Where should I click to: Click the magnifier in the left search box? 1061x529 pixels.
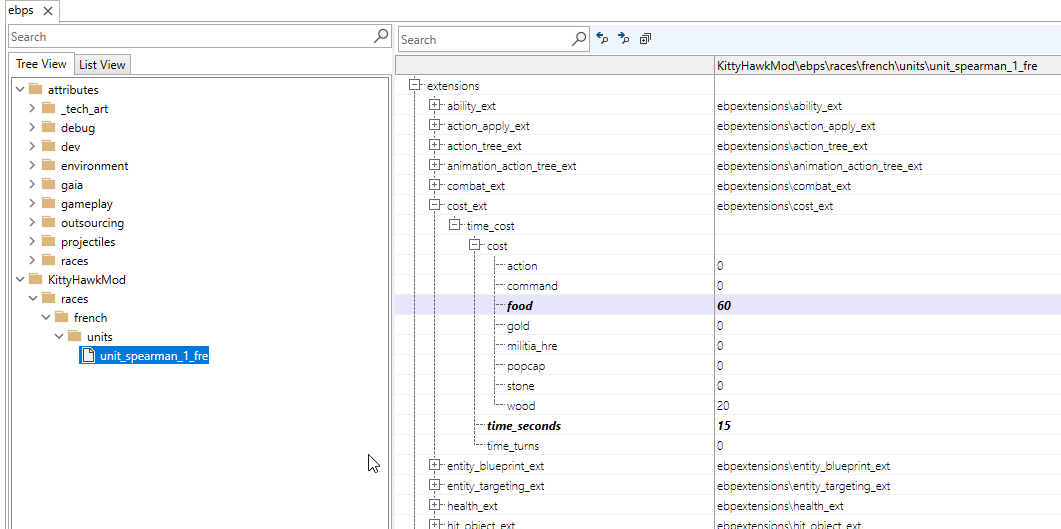(381, 36)
